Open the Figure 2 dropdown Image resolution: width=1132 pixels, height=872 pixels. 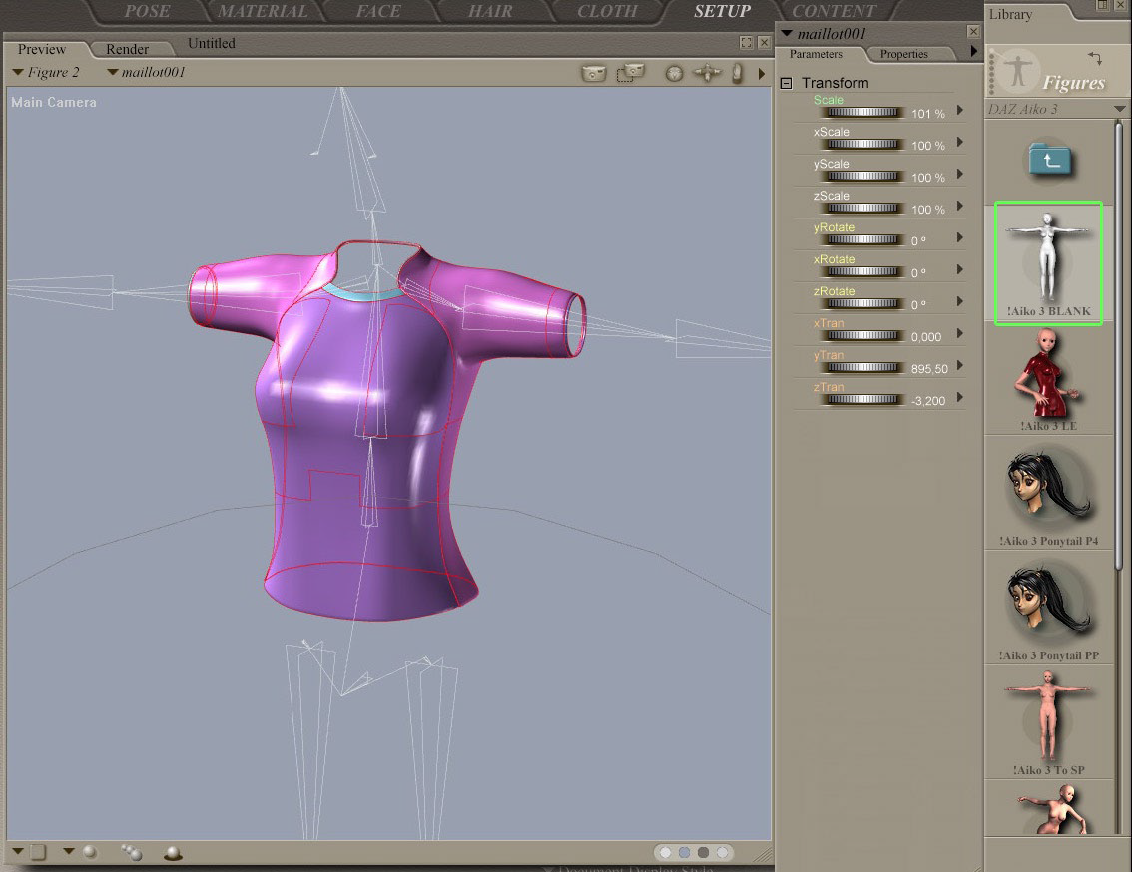tap(47, 72)
